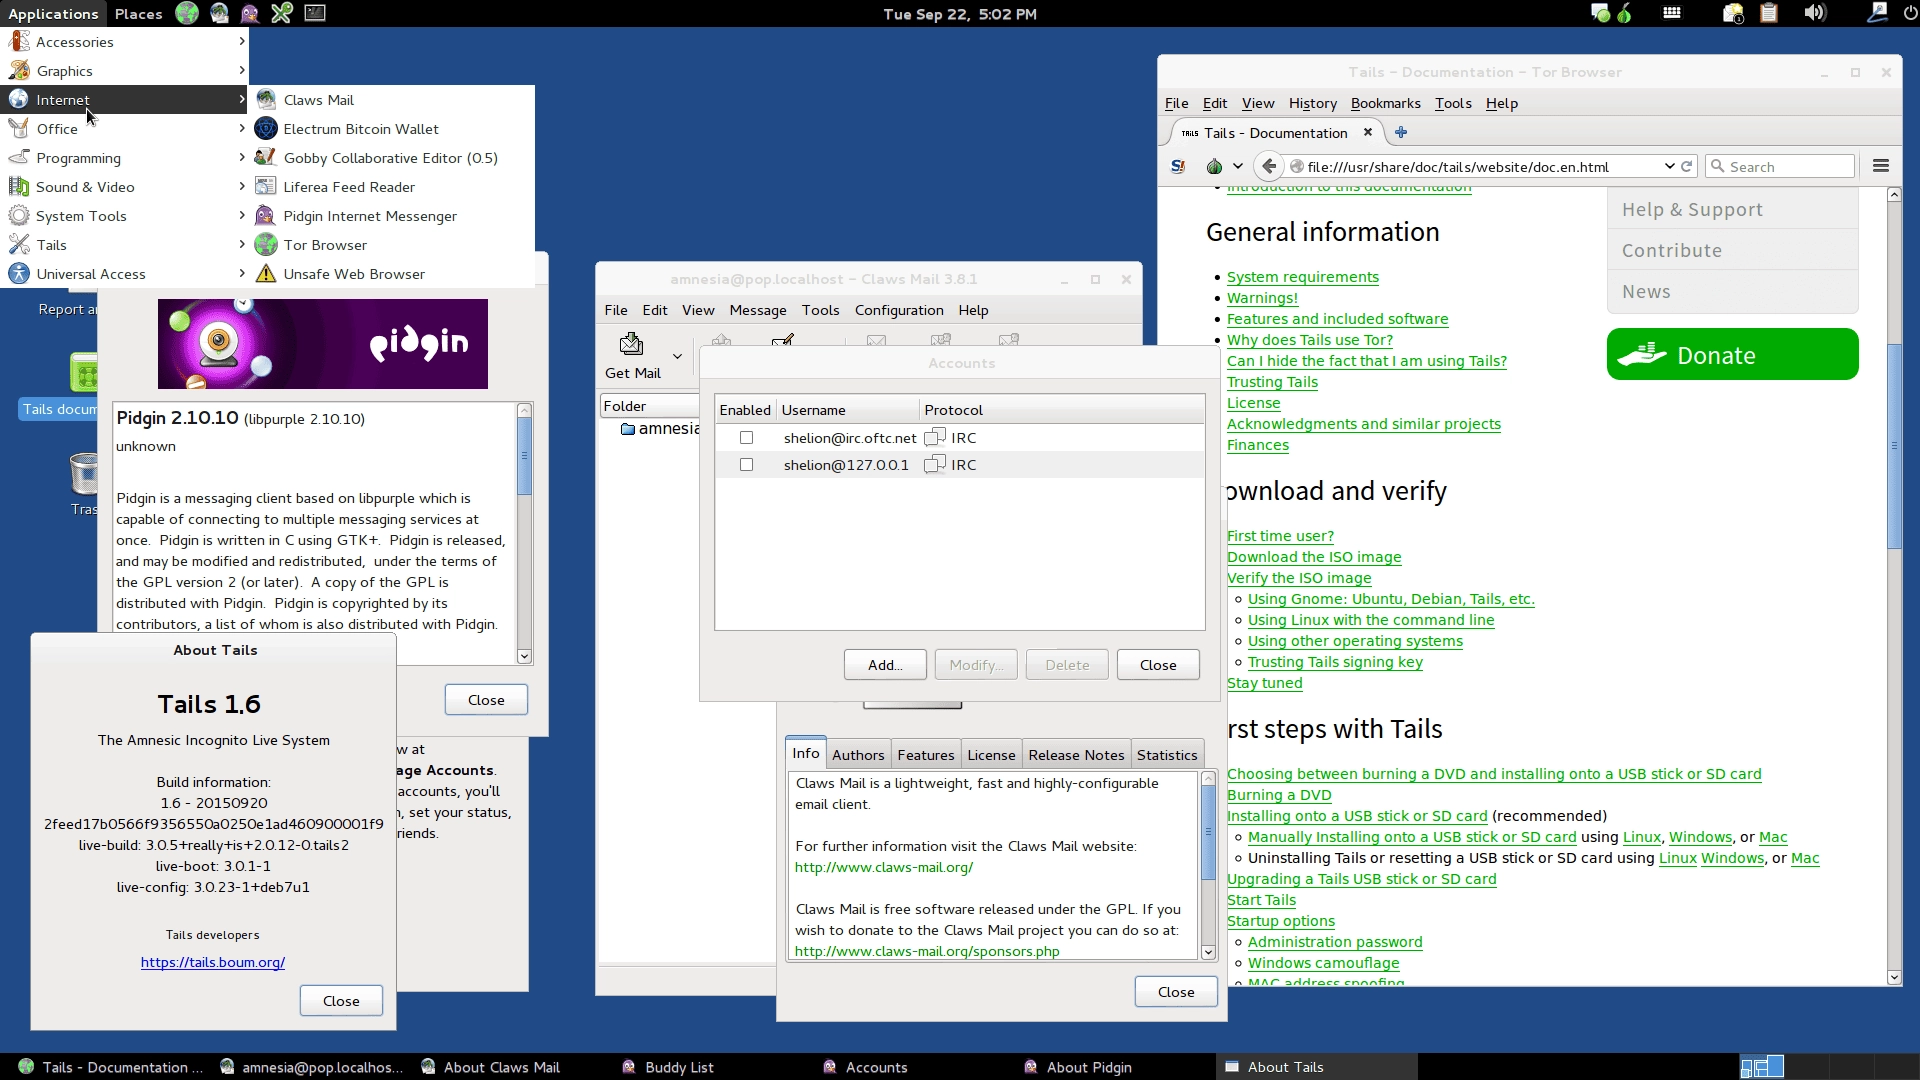Click the Tor Browser Search field
1920x1080 pixels.
click(x=1781, y=166)
